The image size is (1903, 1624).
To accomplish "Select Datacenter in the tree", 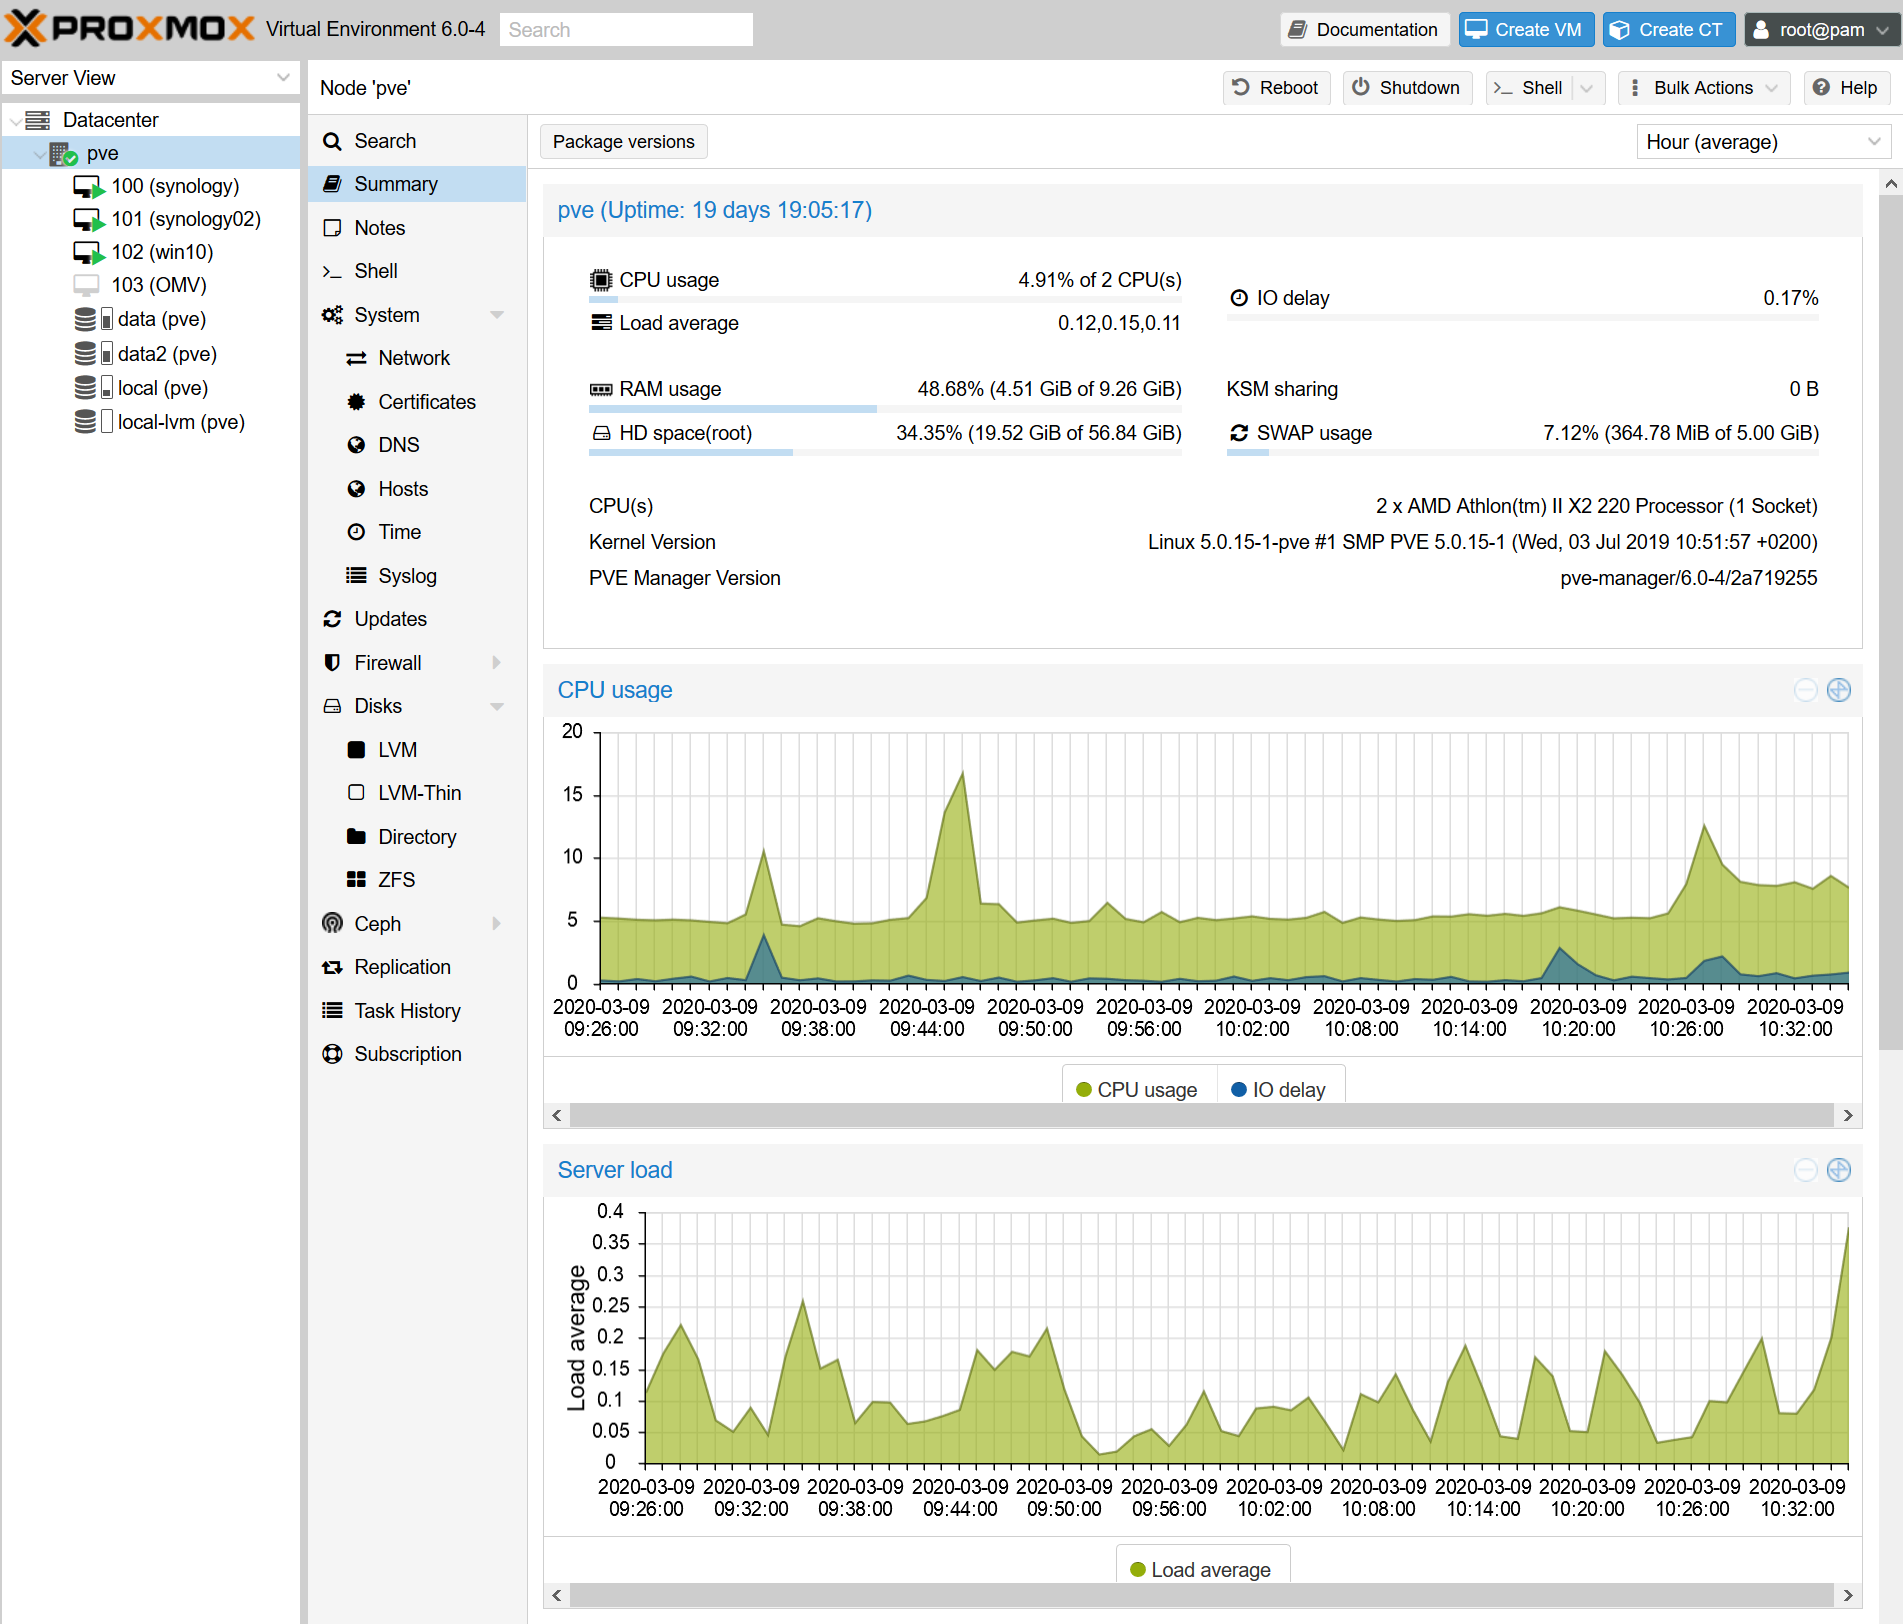I will (109, 120).
